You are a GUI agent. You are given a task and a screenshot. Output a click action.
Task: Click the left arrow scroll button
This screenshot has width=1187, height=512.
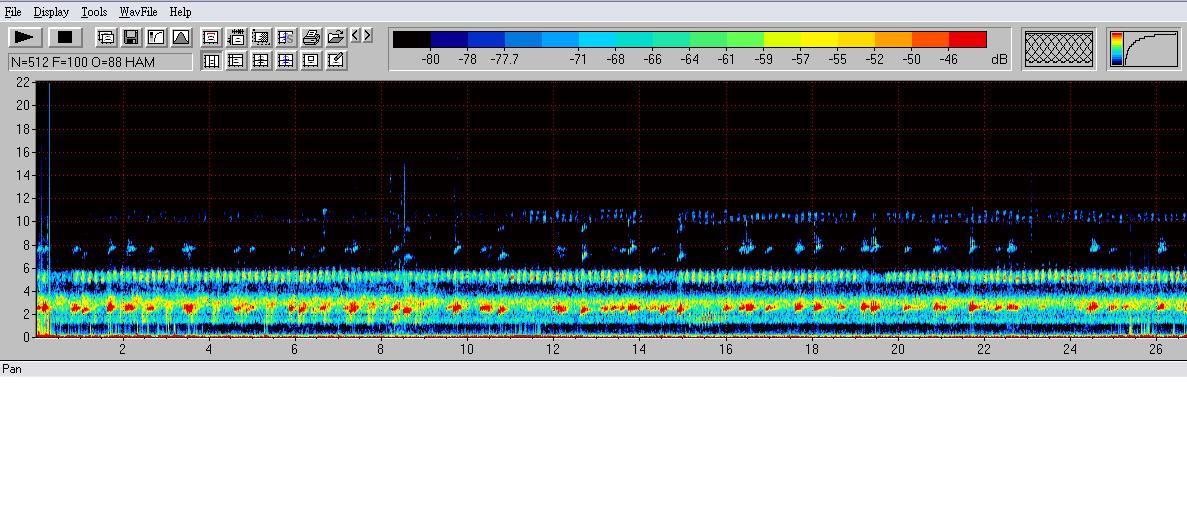(x=355, y=36)
